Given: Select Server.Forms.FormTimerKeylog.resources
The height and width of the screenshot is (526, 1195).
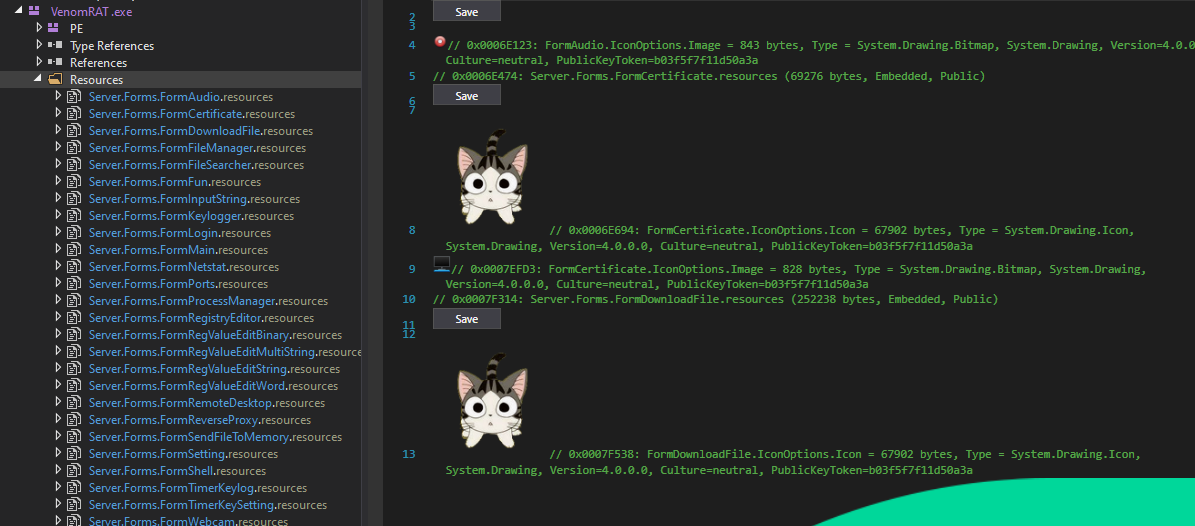Looking at the screenshot, I should 197,487.
